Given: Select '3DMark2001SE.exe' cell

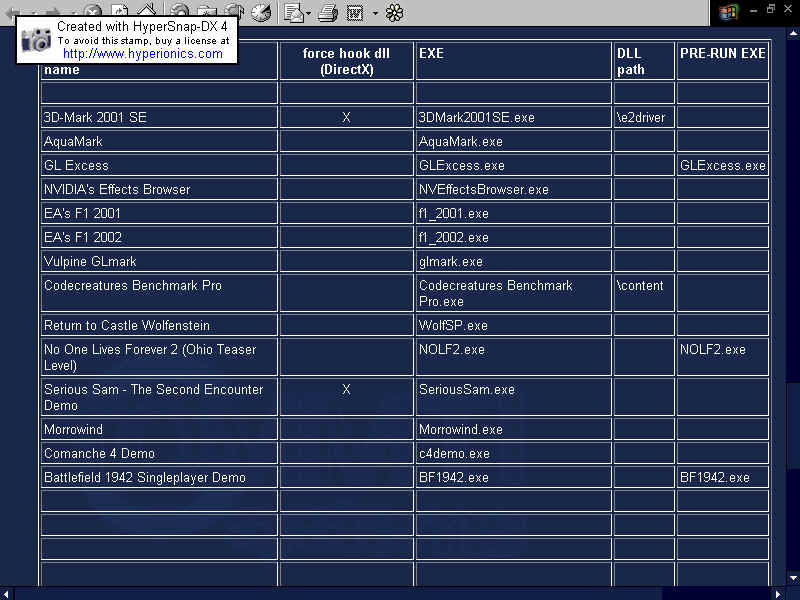Looking at the screenshot, I should pos(513,117).
